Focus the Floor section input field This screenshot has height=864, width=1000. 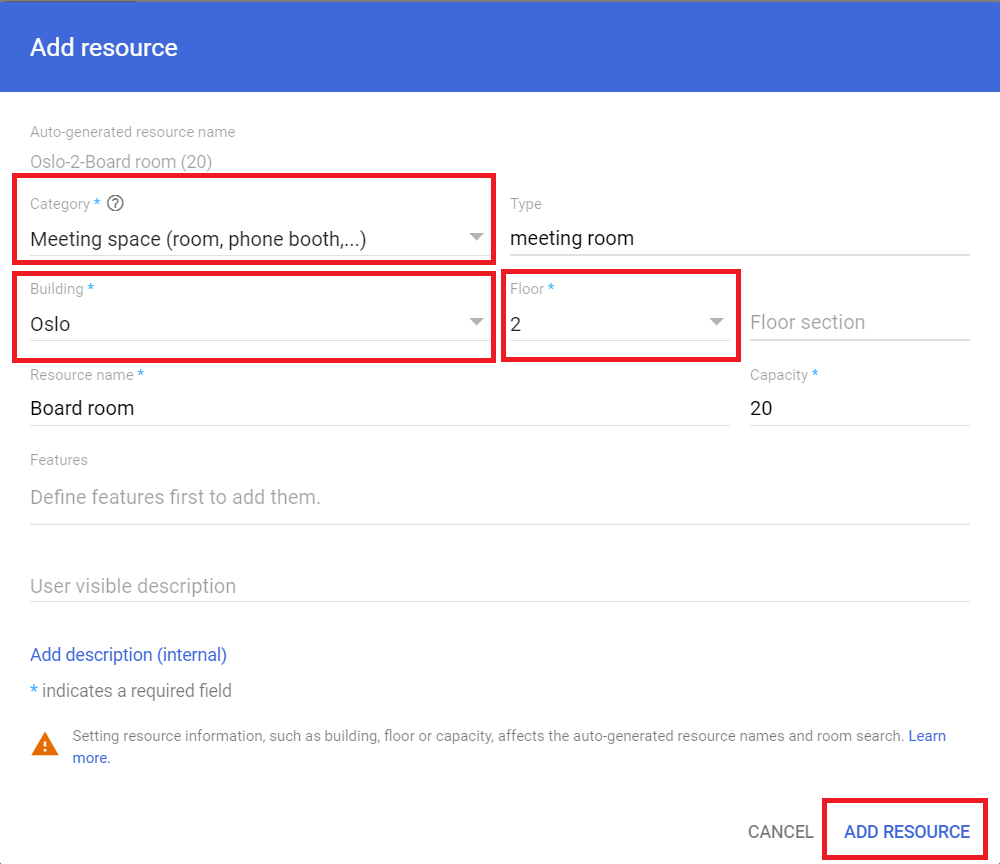[x=858, y=323]
